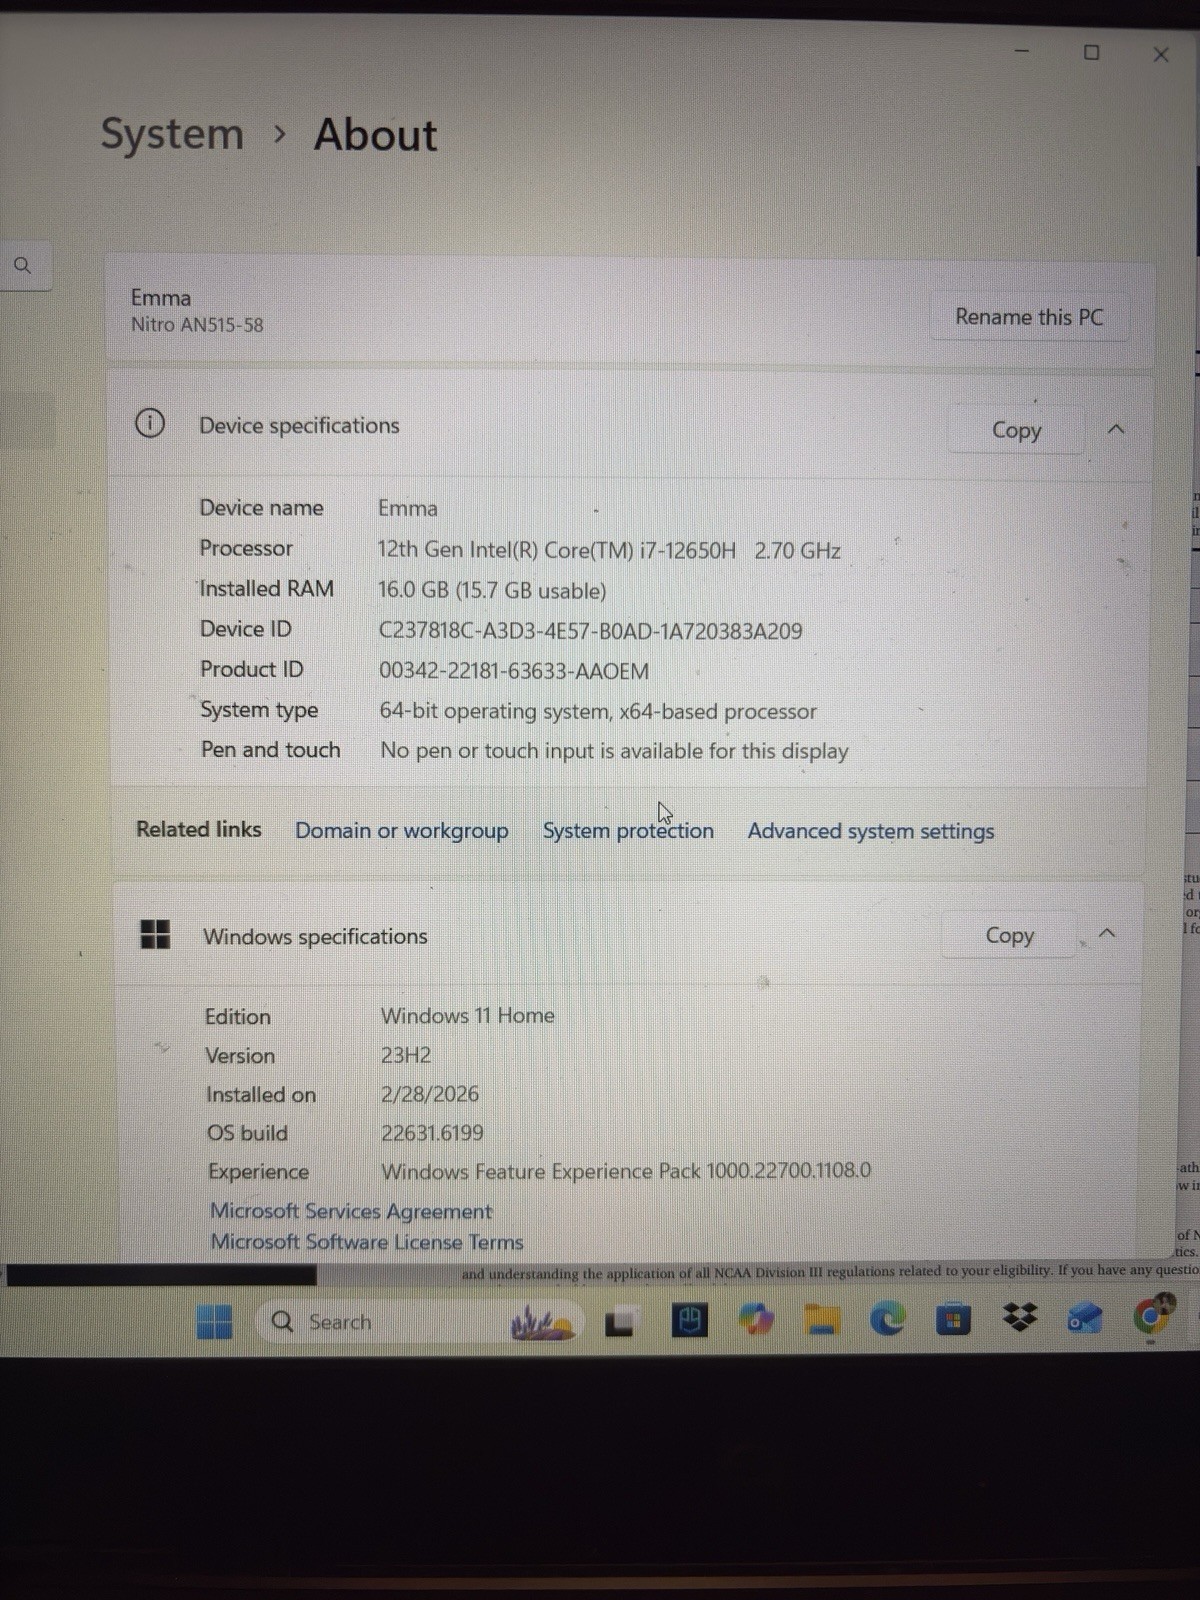Open Microsoft Services Agreement link

pos(351,1211)
